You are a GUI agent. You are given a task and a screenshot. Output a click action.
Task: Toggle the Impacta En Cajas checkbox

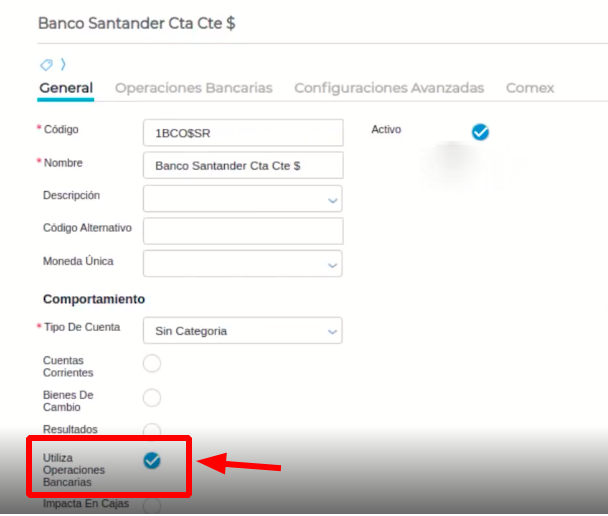(152, 506)
